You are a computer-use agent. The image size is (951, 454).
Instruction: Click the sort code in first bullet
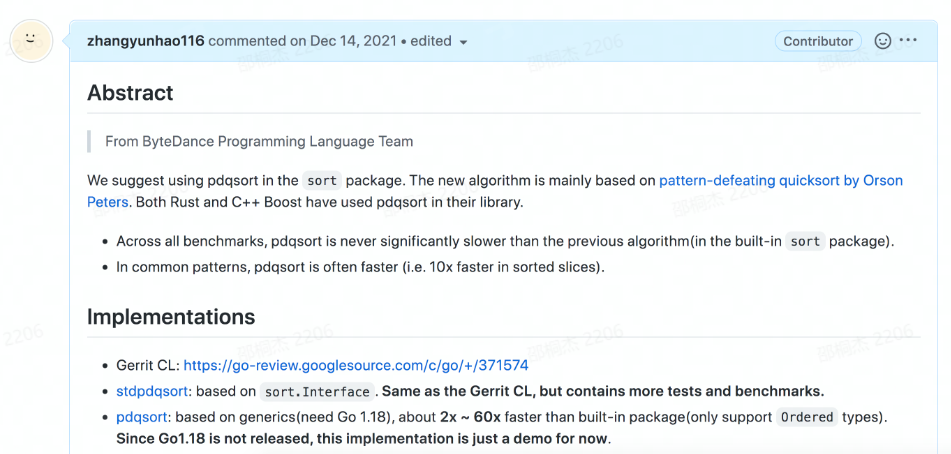(x=805, y=241)
